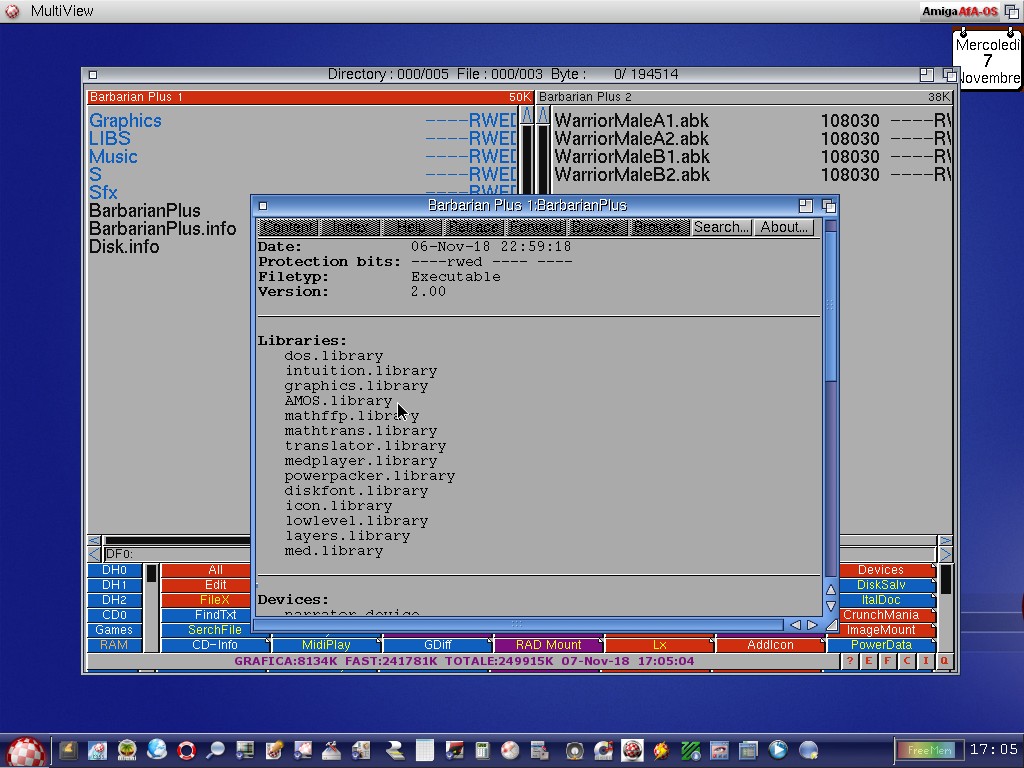
Task: Click the RAD Mount command button
Action: click(548, 645)
